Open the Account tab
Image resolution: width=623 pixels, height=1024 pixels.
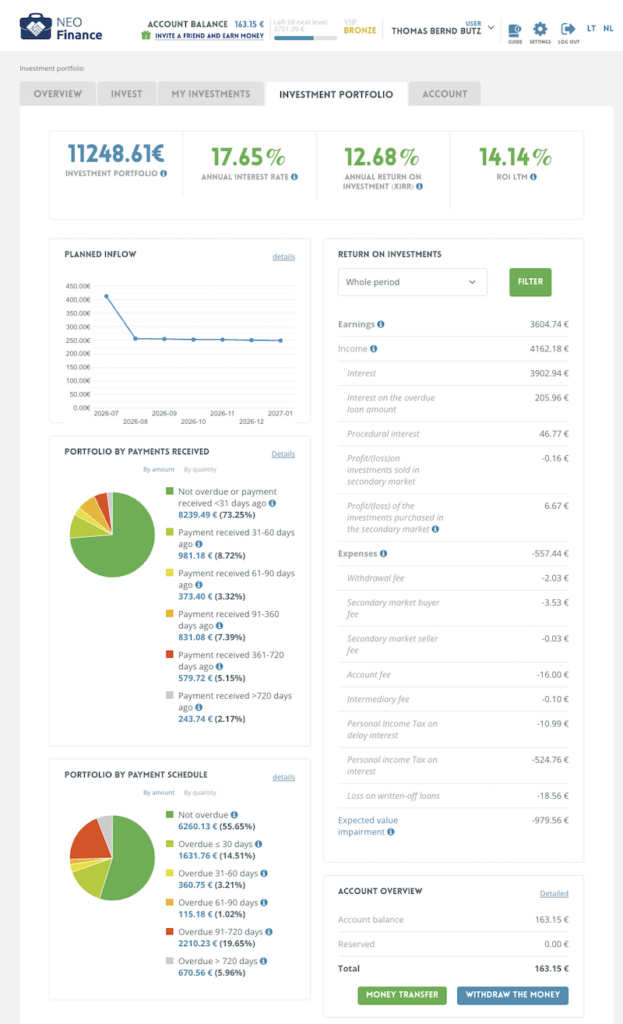(445, 94)
